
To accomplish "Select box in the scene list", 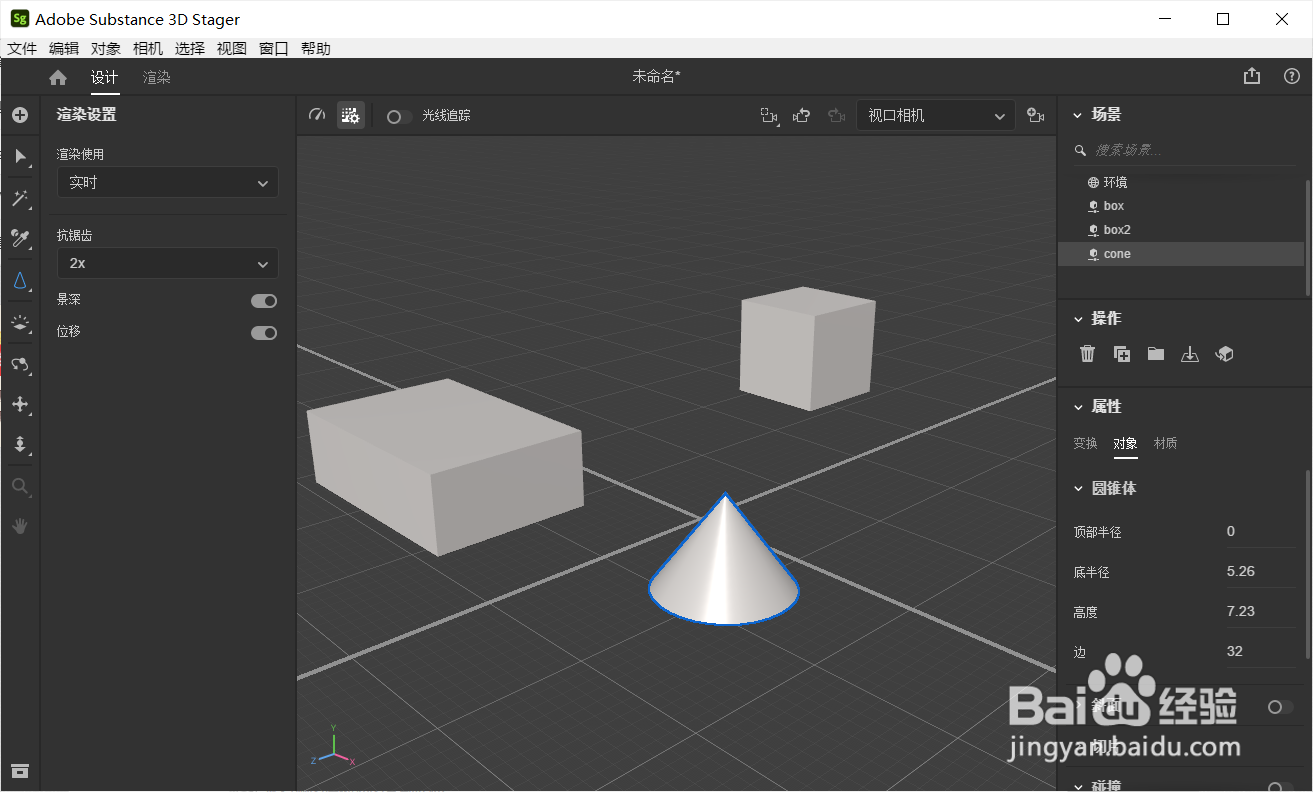I will point(1182,206).
